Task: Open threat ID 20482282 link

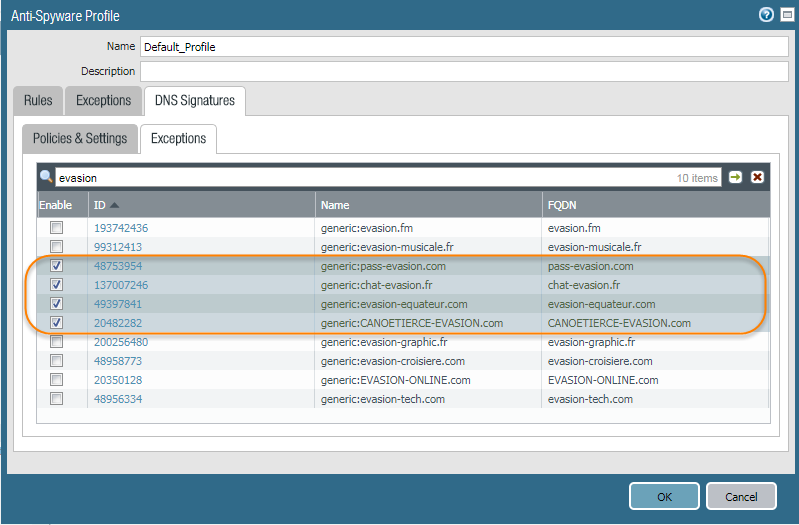Action: click(118, 323)
